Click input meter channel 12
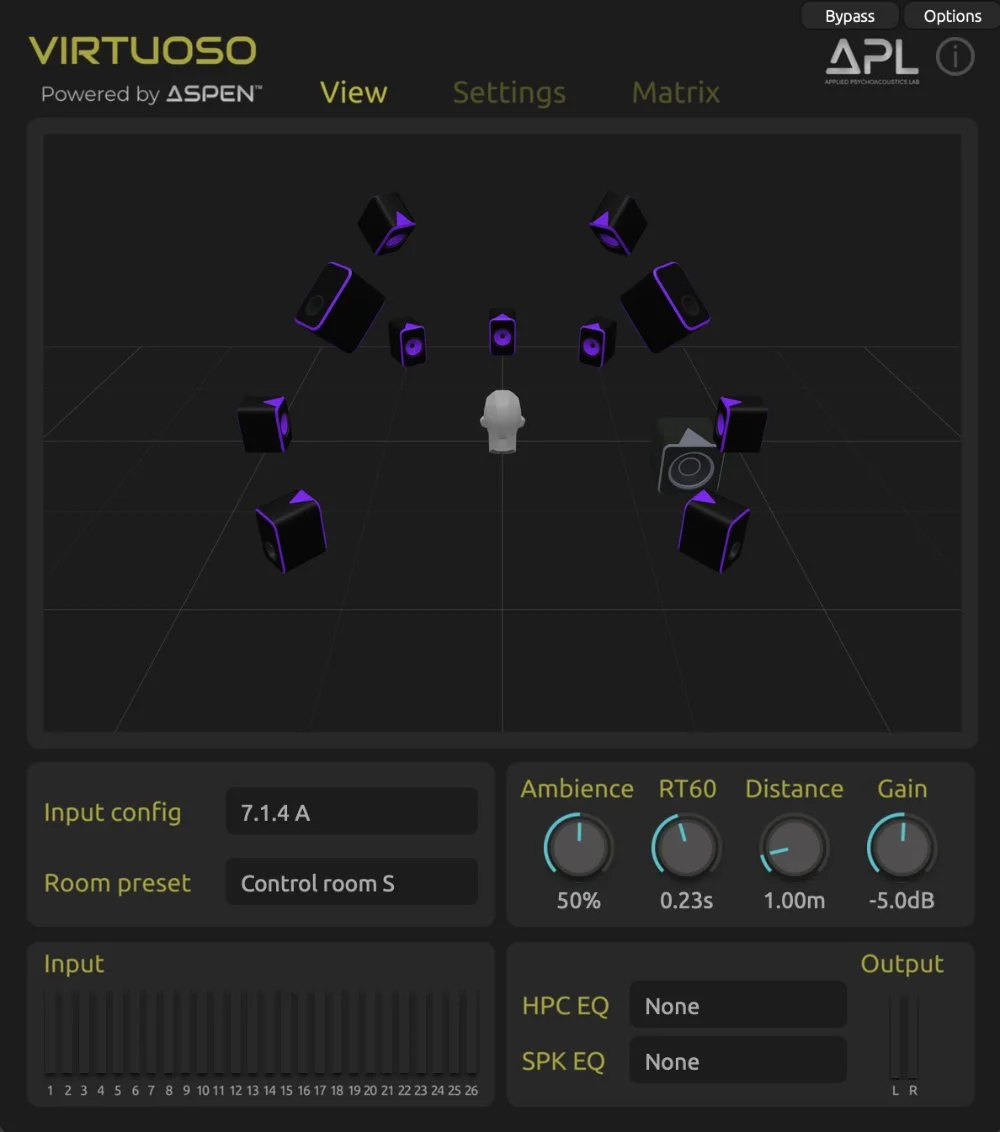The image size is (1000, 1132). (235, 1032)
